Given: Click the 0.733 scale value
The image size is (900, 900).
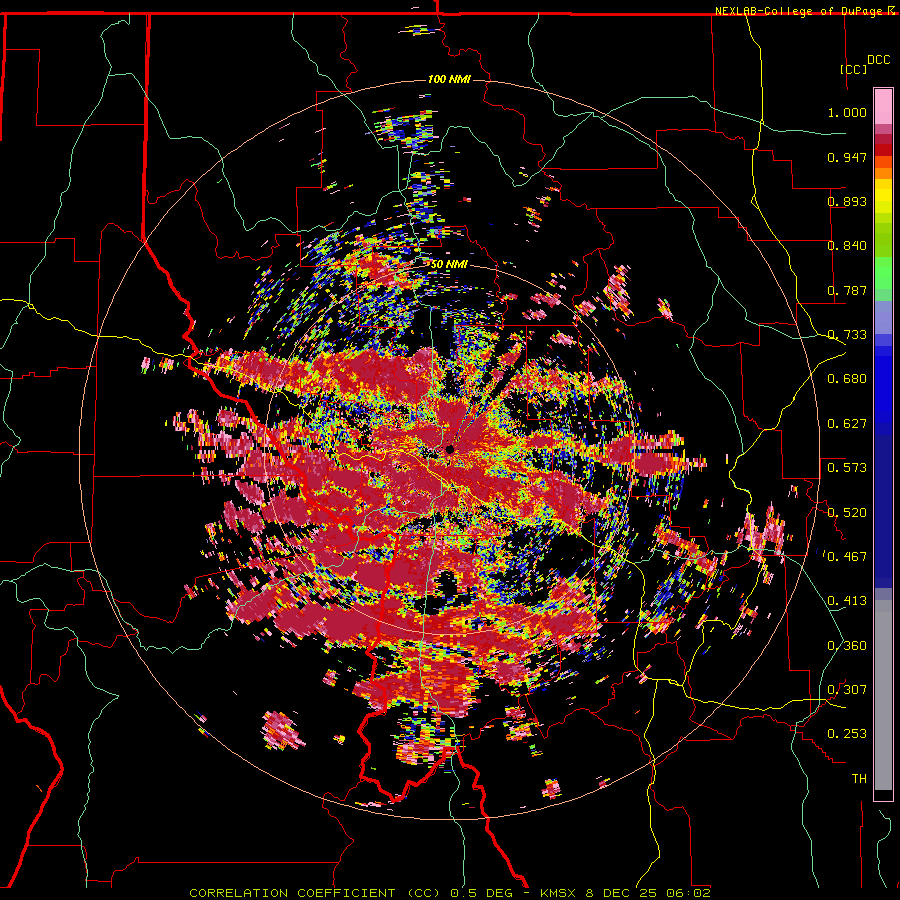Looking at the screenshot, I should [x=847, y=335].
